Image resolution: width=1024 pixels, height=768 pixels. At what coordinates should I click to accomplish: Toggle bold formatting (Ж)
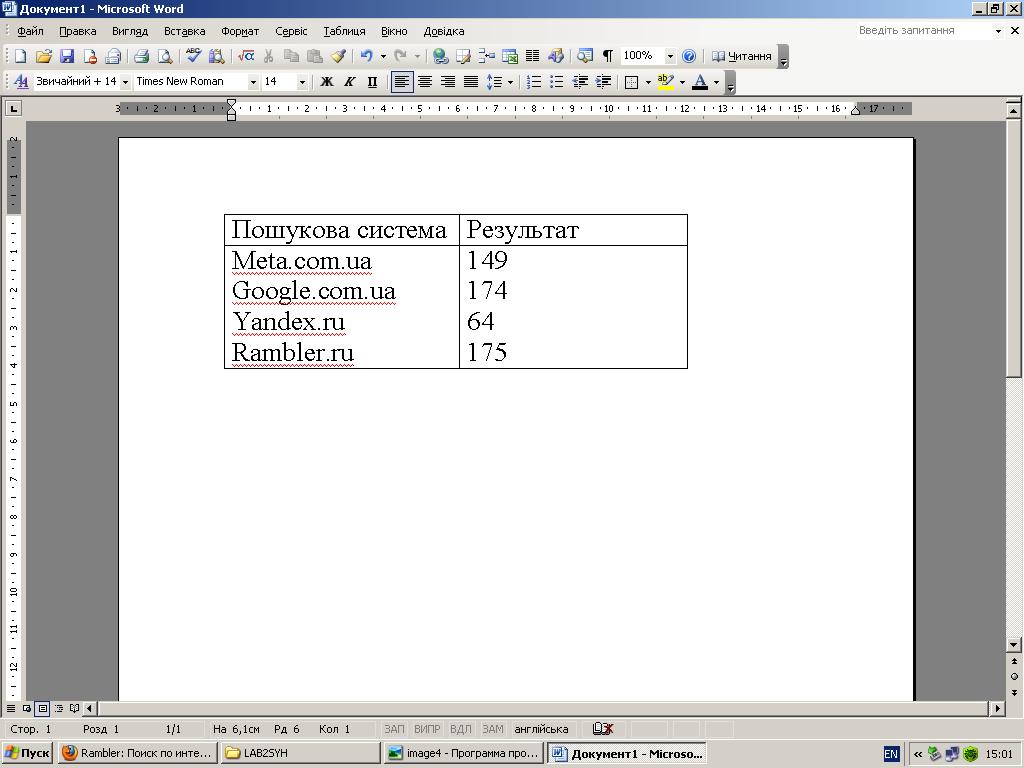coord(327,82)
